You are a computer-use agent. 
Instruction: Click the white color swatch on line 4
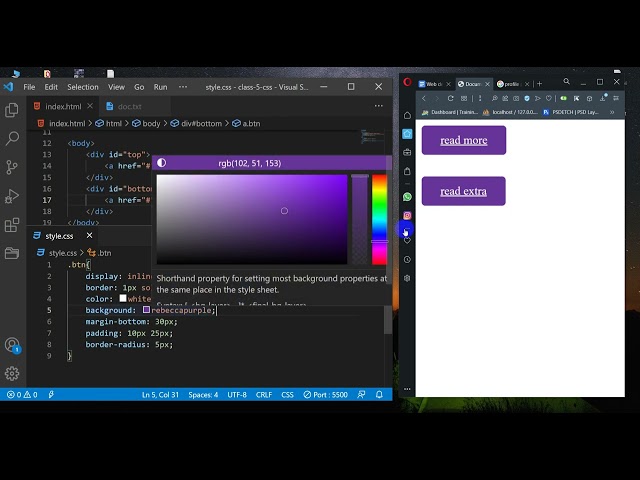tap(123, 298)
